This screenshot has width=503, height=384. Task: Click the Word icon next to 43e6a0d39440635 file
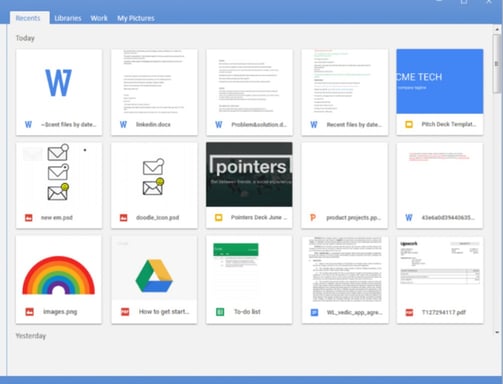pyautogui.click(x=409, y=218)
